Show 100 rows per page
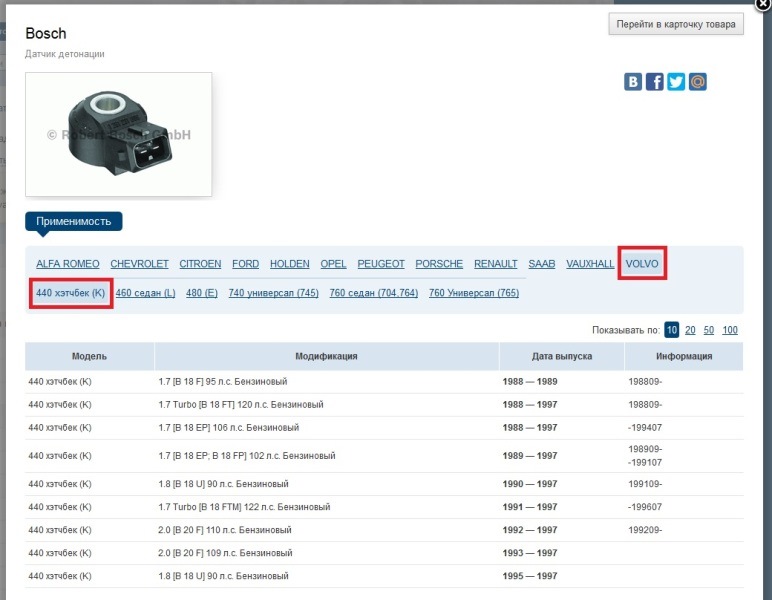The height and width of the screenshot is (600, 772). (730, 330)
